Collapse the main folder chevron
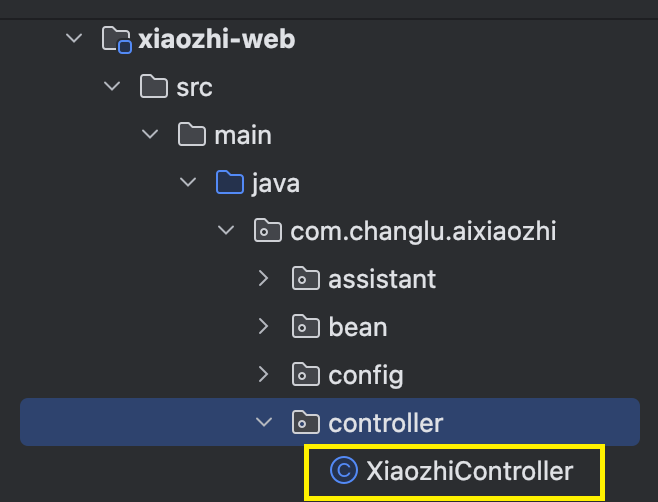Screen dimensions: 658x502 150,134
